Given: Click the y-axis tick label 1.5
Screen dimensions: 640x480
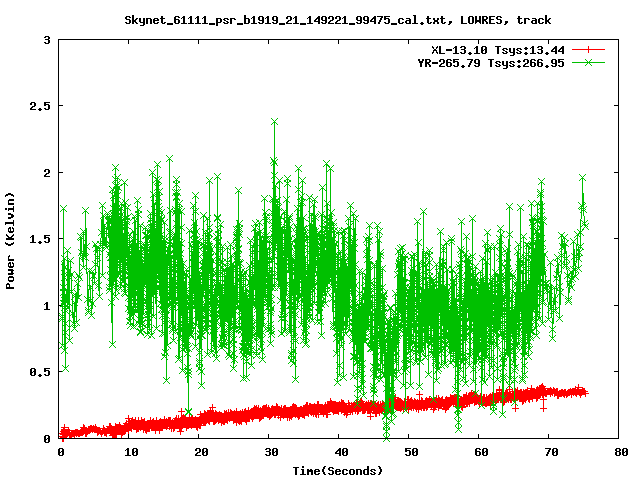Looking at the screenshot, I should (40, 239).
